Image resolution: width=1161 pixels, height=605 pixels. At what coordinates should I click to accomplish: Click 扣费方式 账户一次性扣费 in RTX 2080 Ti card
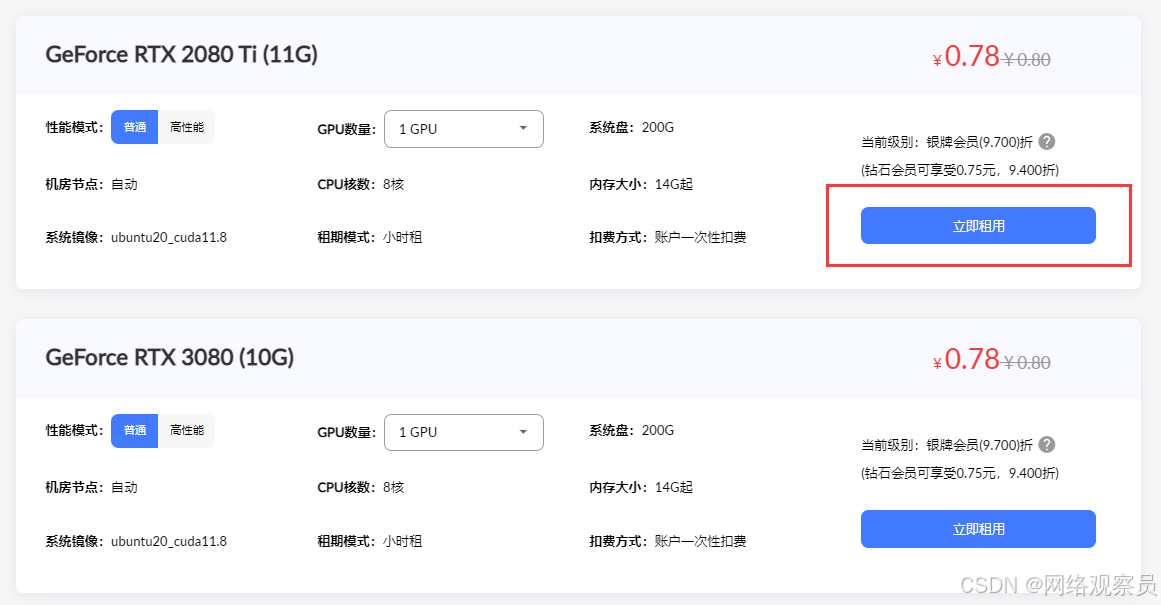(x=668, y=238)
